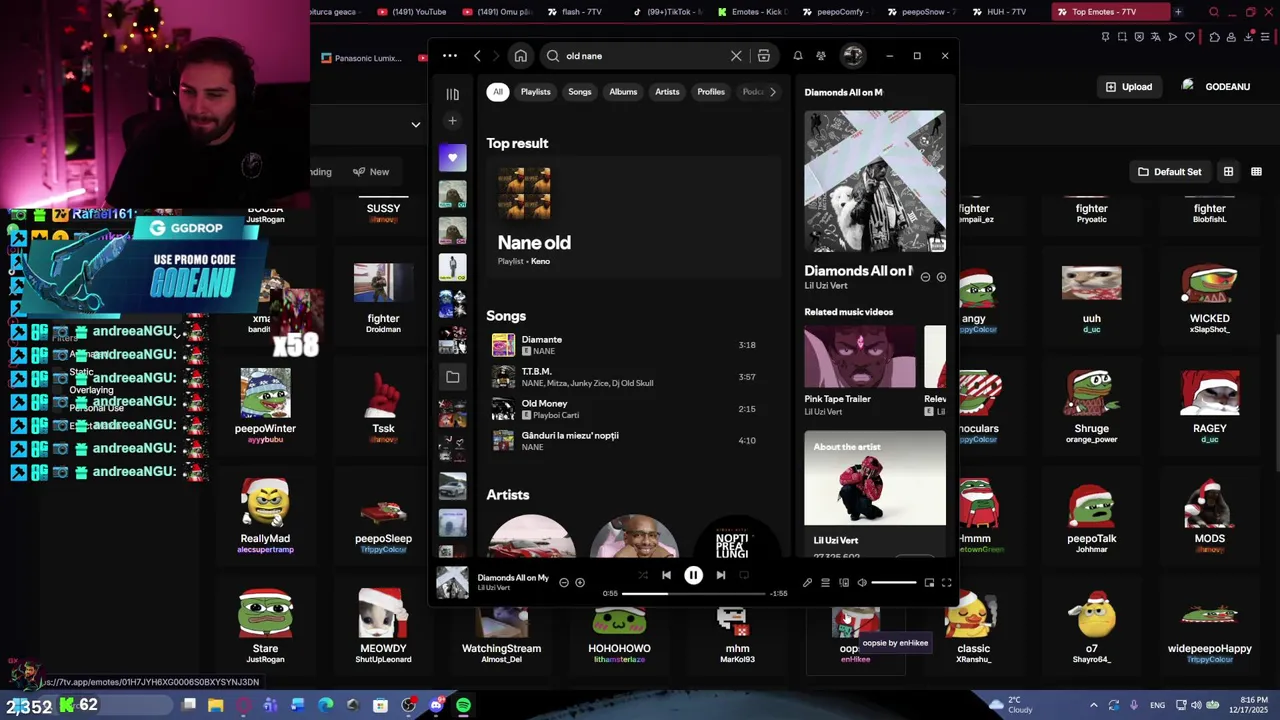Show more search filter chips arrow
1280x720 pixels.
pyautogui.click(x=772, y=92)
